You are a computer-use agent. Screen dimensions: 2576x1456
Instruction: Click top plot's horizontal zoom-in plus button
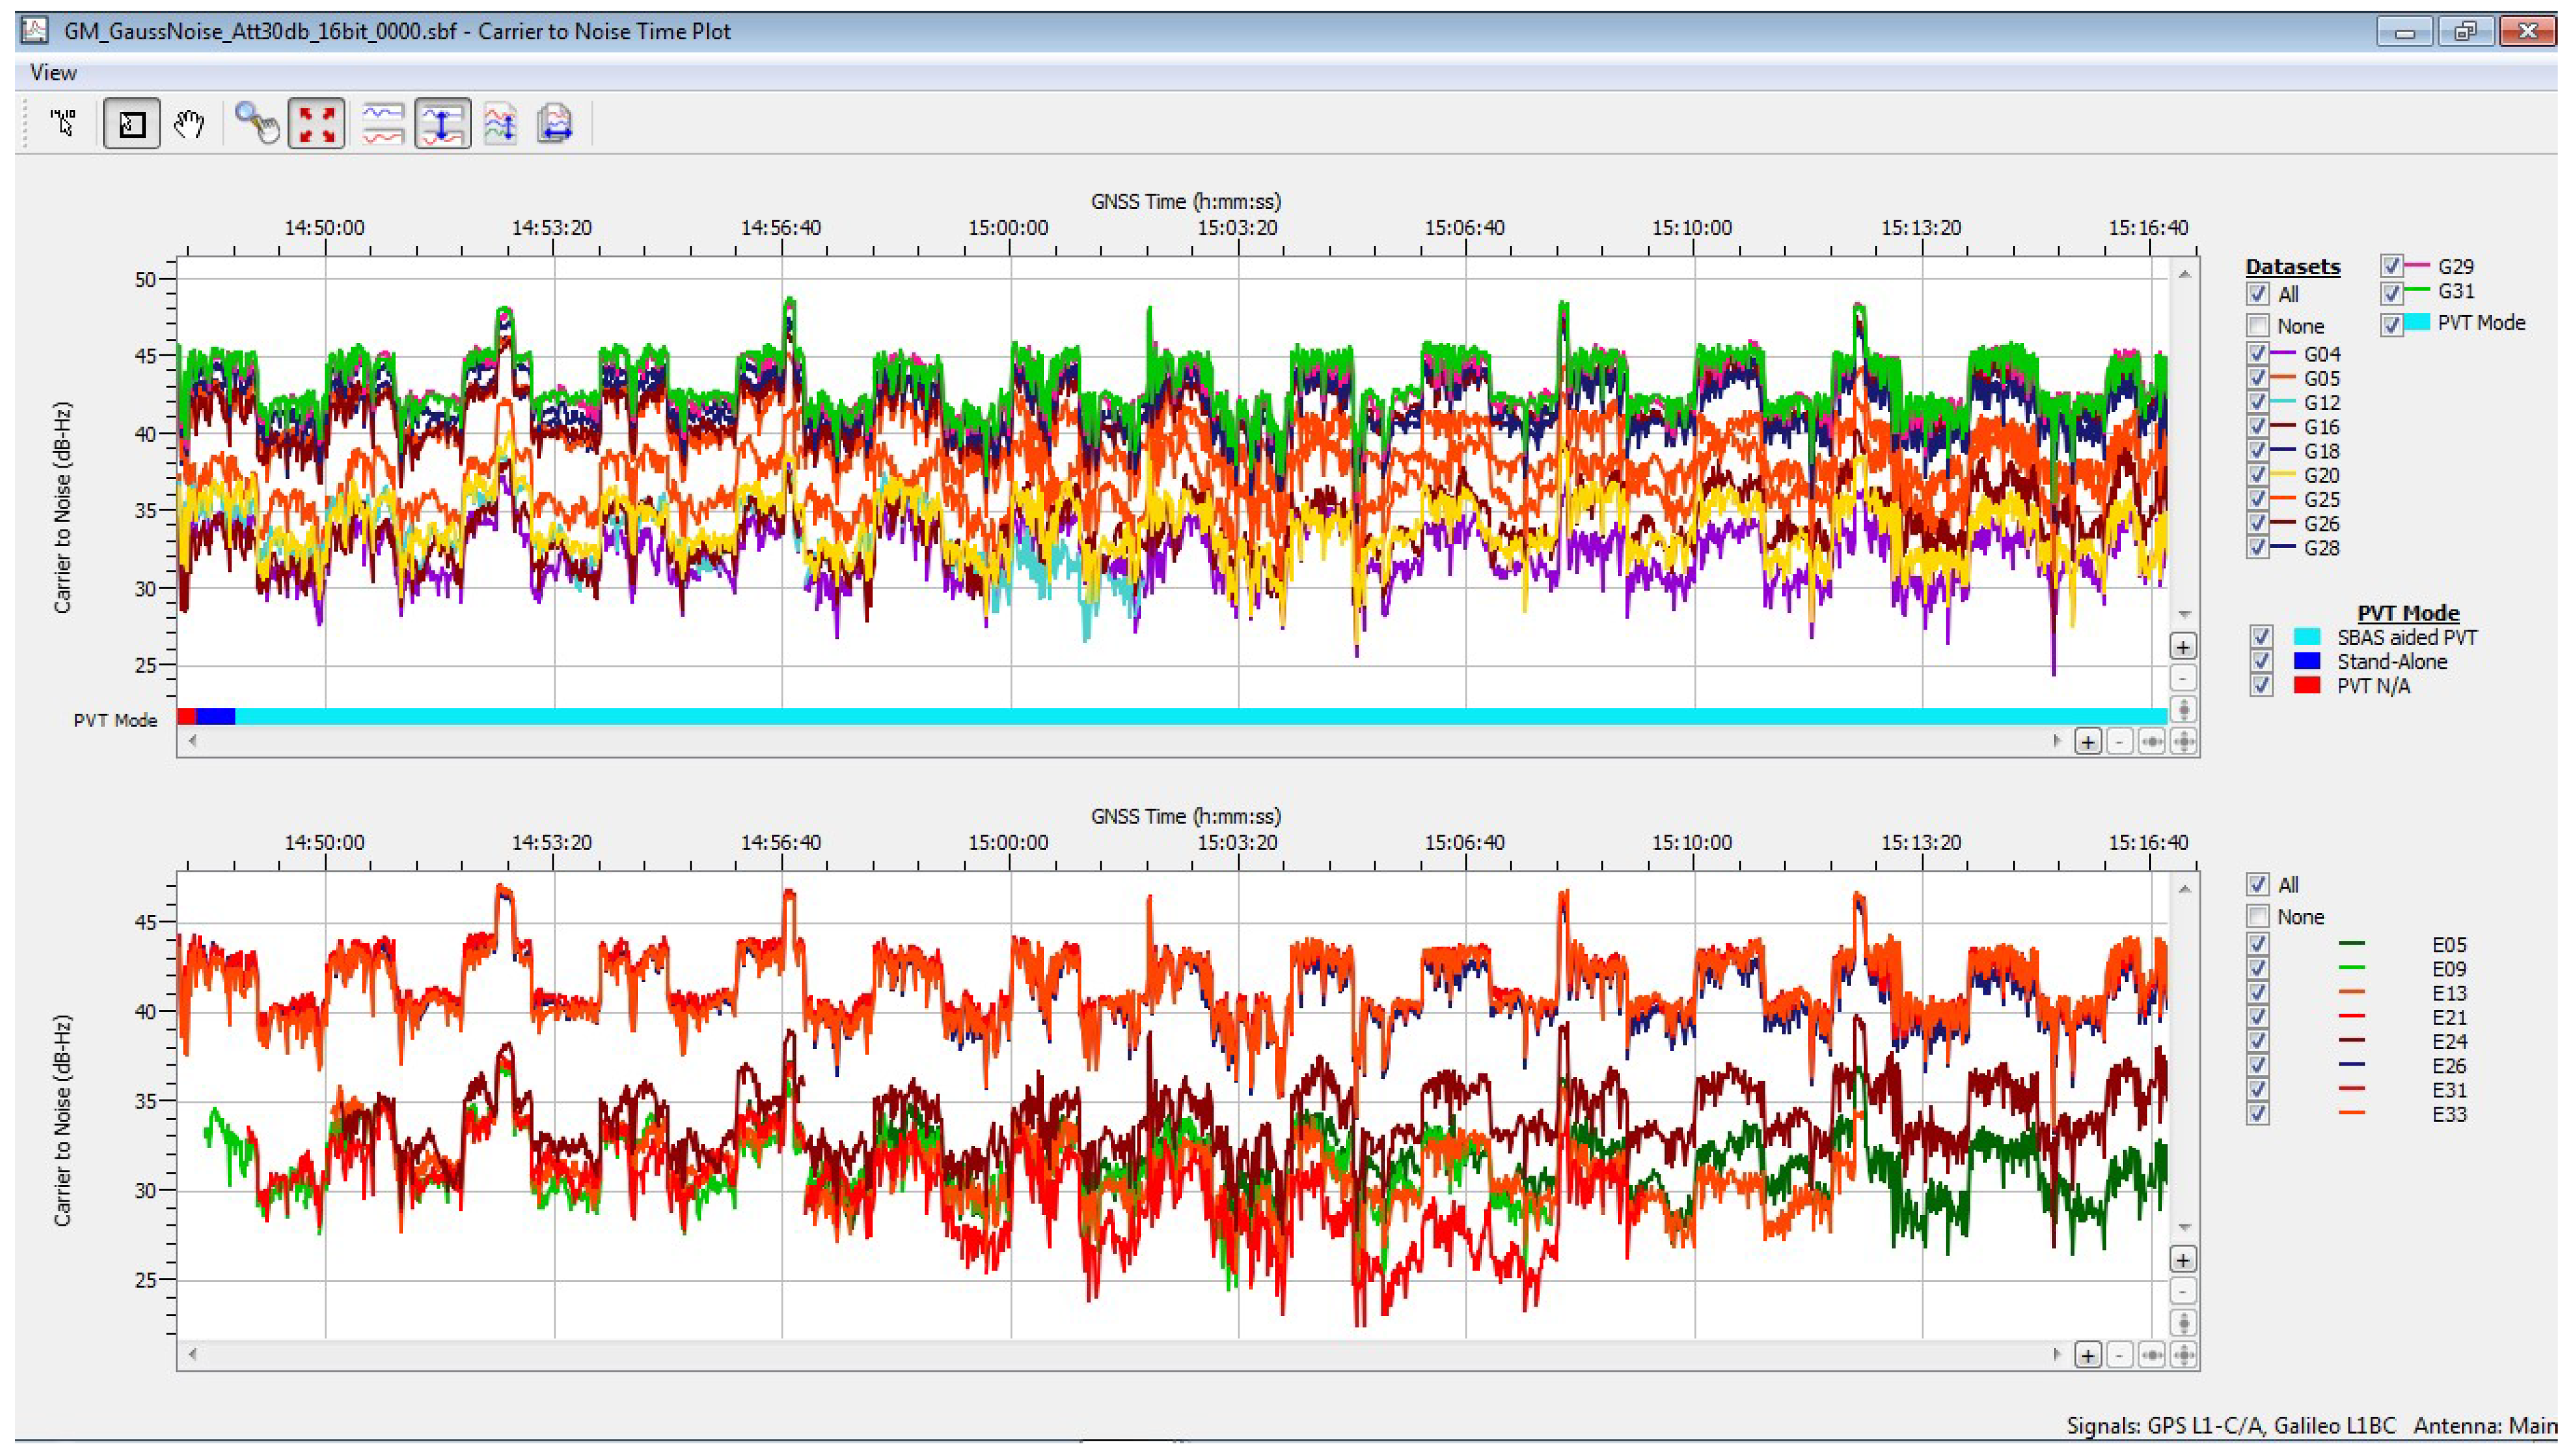[x=2088, y=742]
